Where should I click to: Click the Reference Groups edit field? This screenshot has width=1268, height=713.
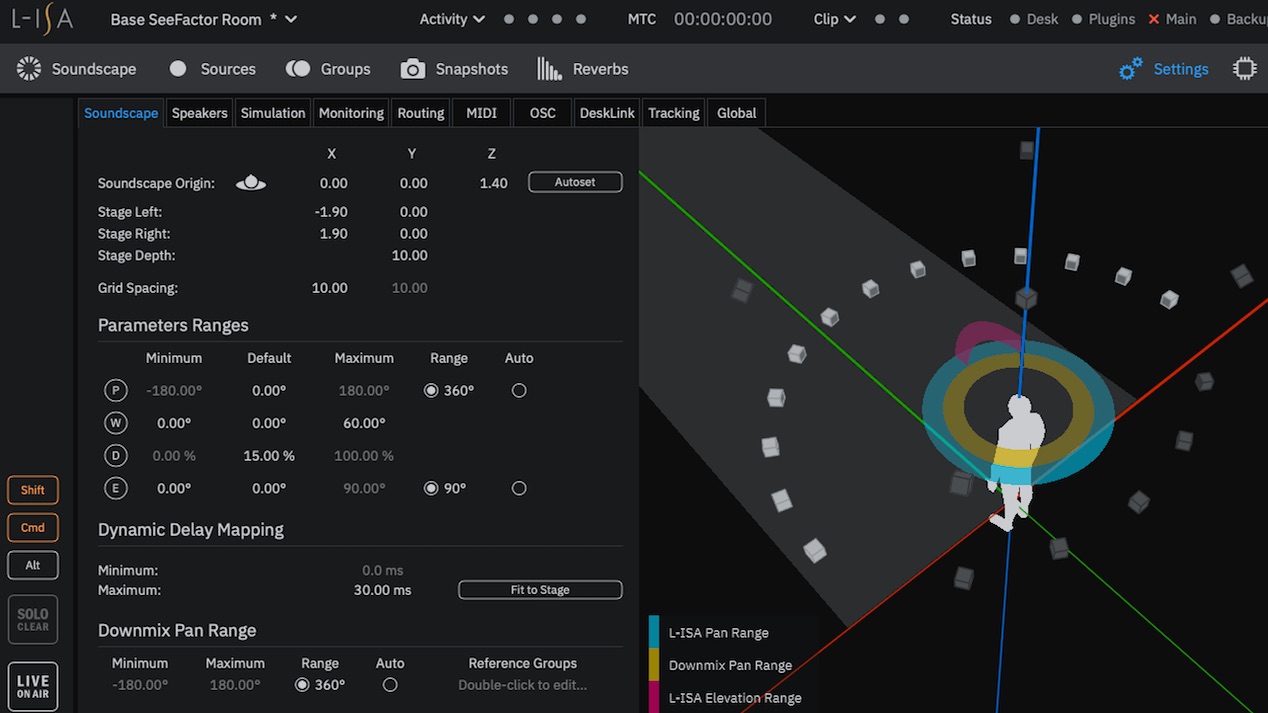click(522, 684)
